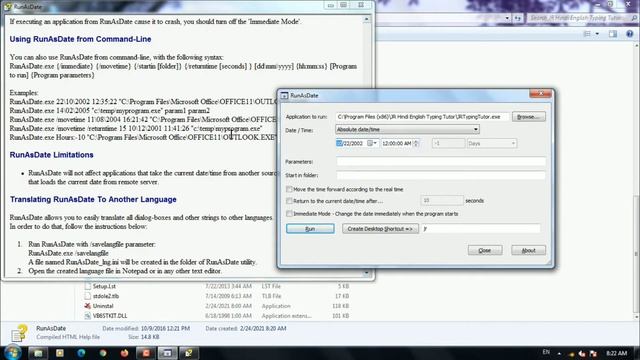
Task: Click the RunAsDate details pane file icon
Action: pos(19,333)
